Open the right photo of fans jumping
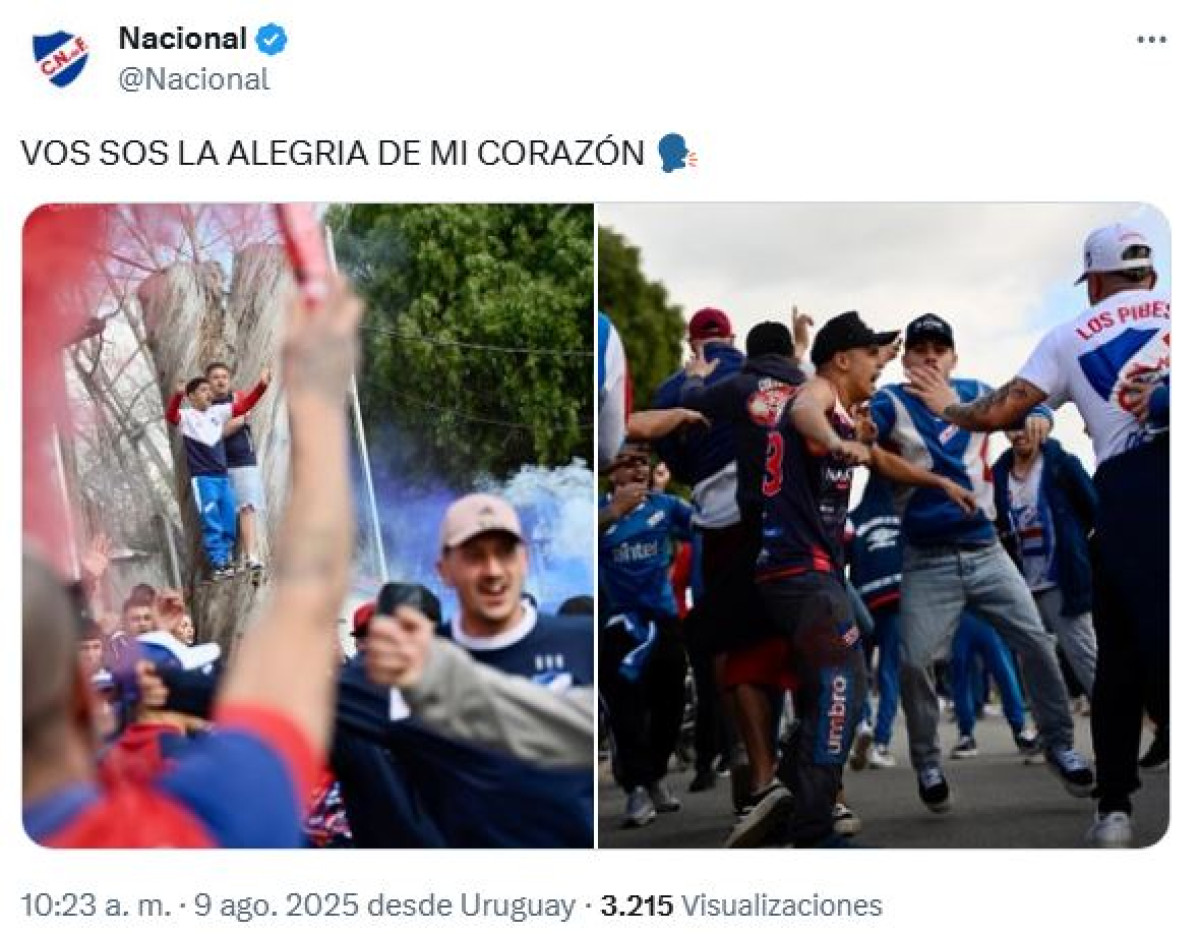This screenshot has width=1200, height=934. tap(883, 526)
